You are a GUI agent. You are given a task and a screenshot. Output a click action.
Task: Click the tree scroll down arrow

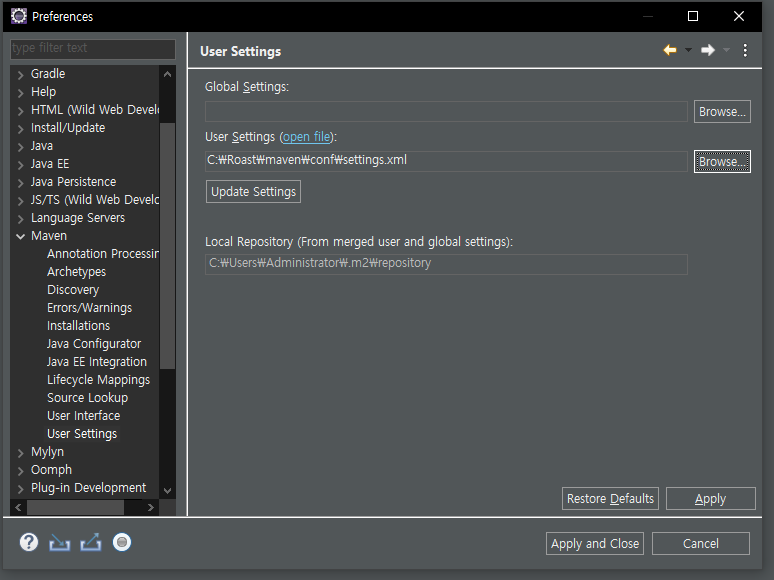(x=167, y=491)
